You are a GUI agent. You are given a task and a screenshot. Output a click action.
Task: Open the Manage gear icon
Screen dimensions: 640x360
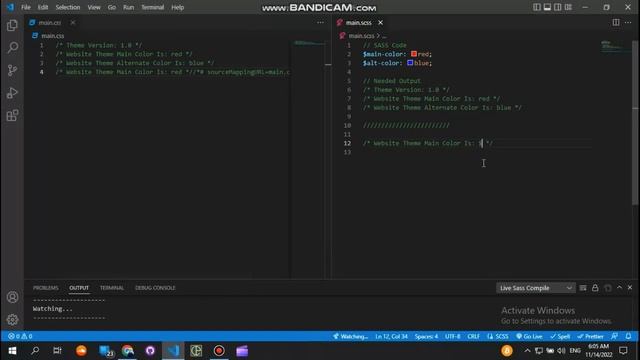(x=12, y=320)
